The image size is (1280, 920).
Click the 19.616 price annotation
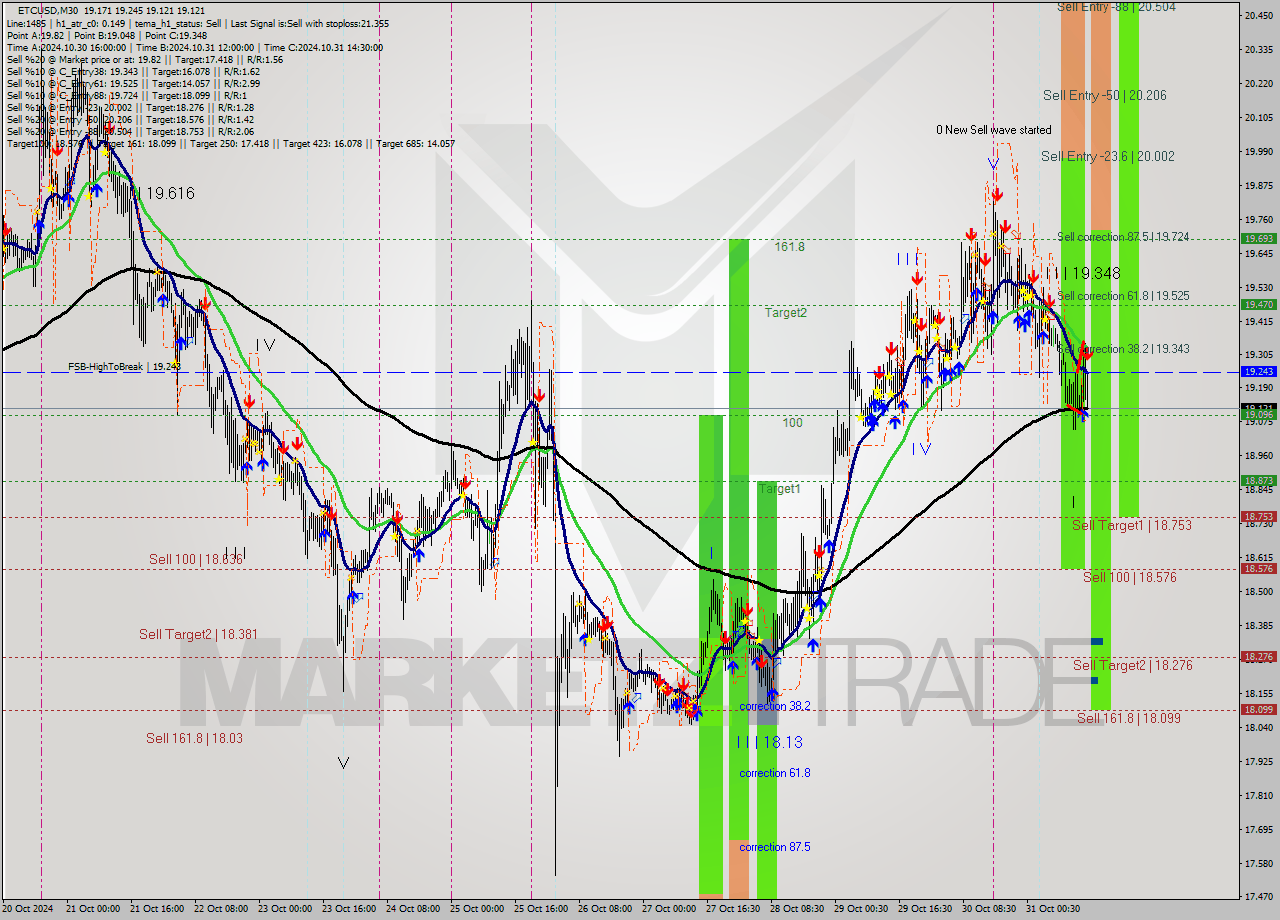[169, 193]
